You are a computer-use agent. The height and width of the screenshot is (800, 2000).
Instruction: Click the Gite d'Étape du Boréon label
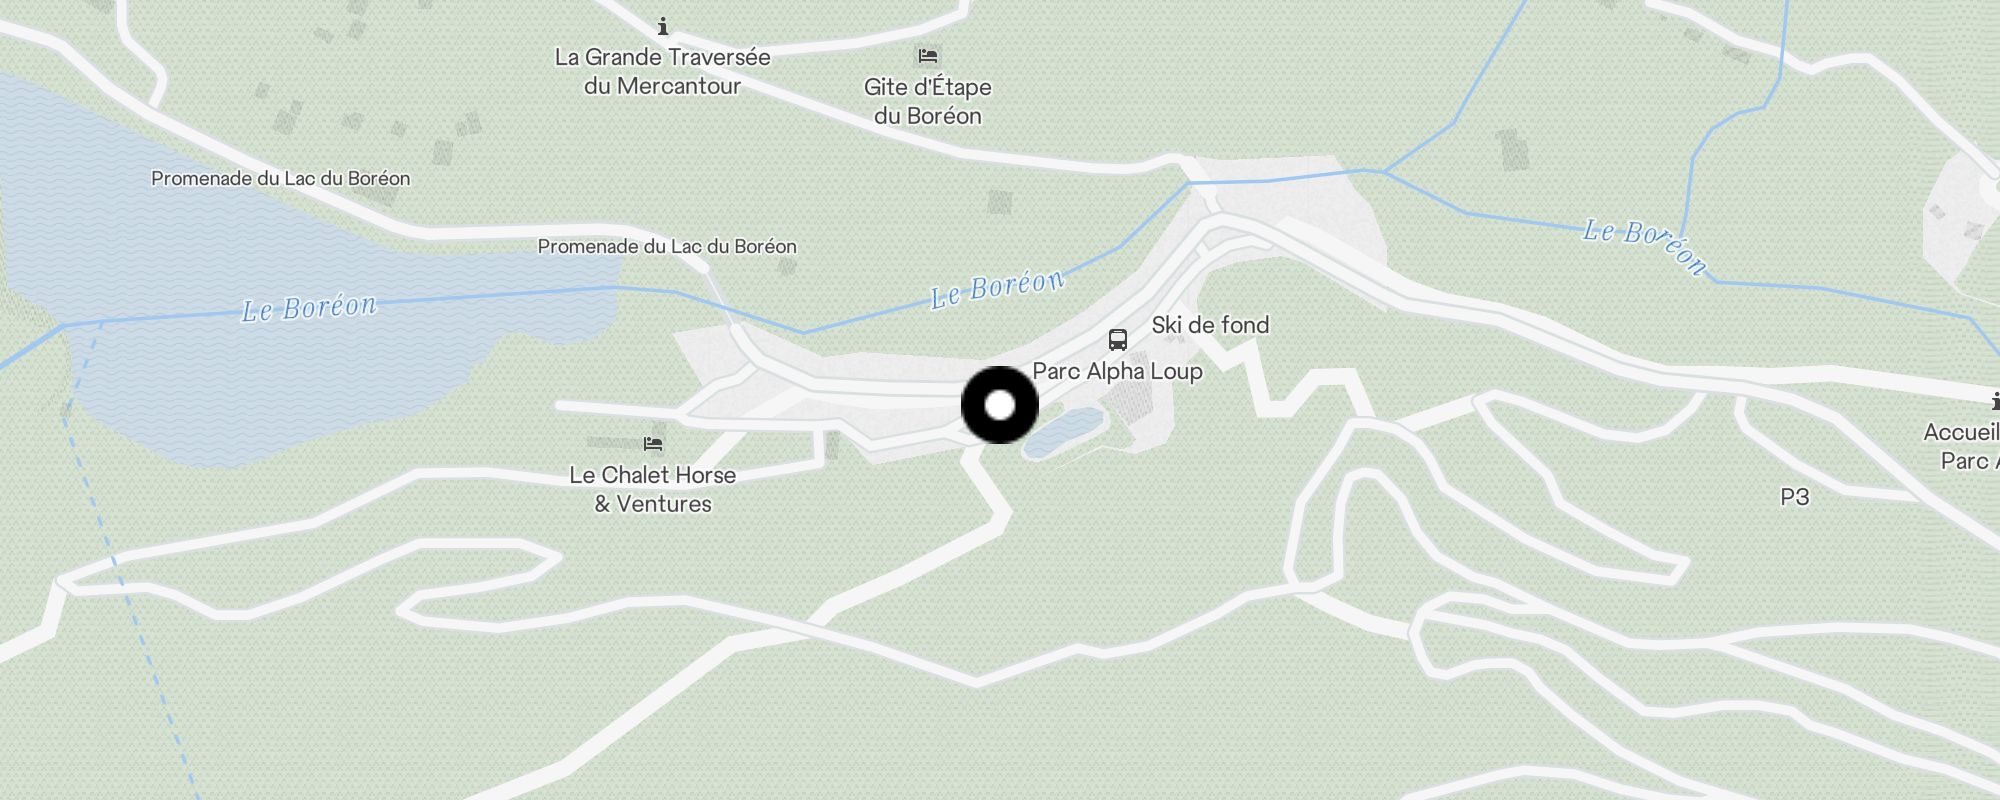(928, 101)
